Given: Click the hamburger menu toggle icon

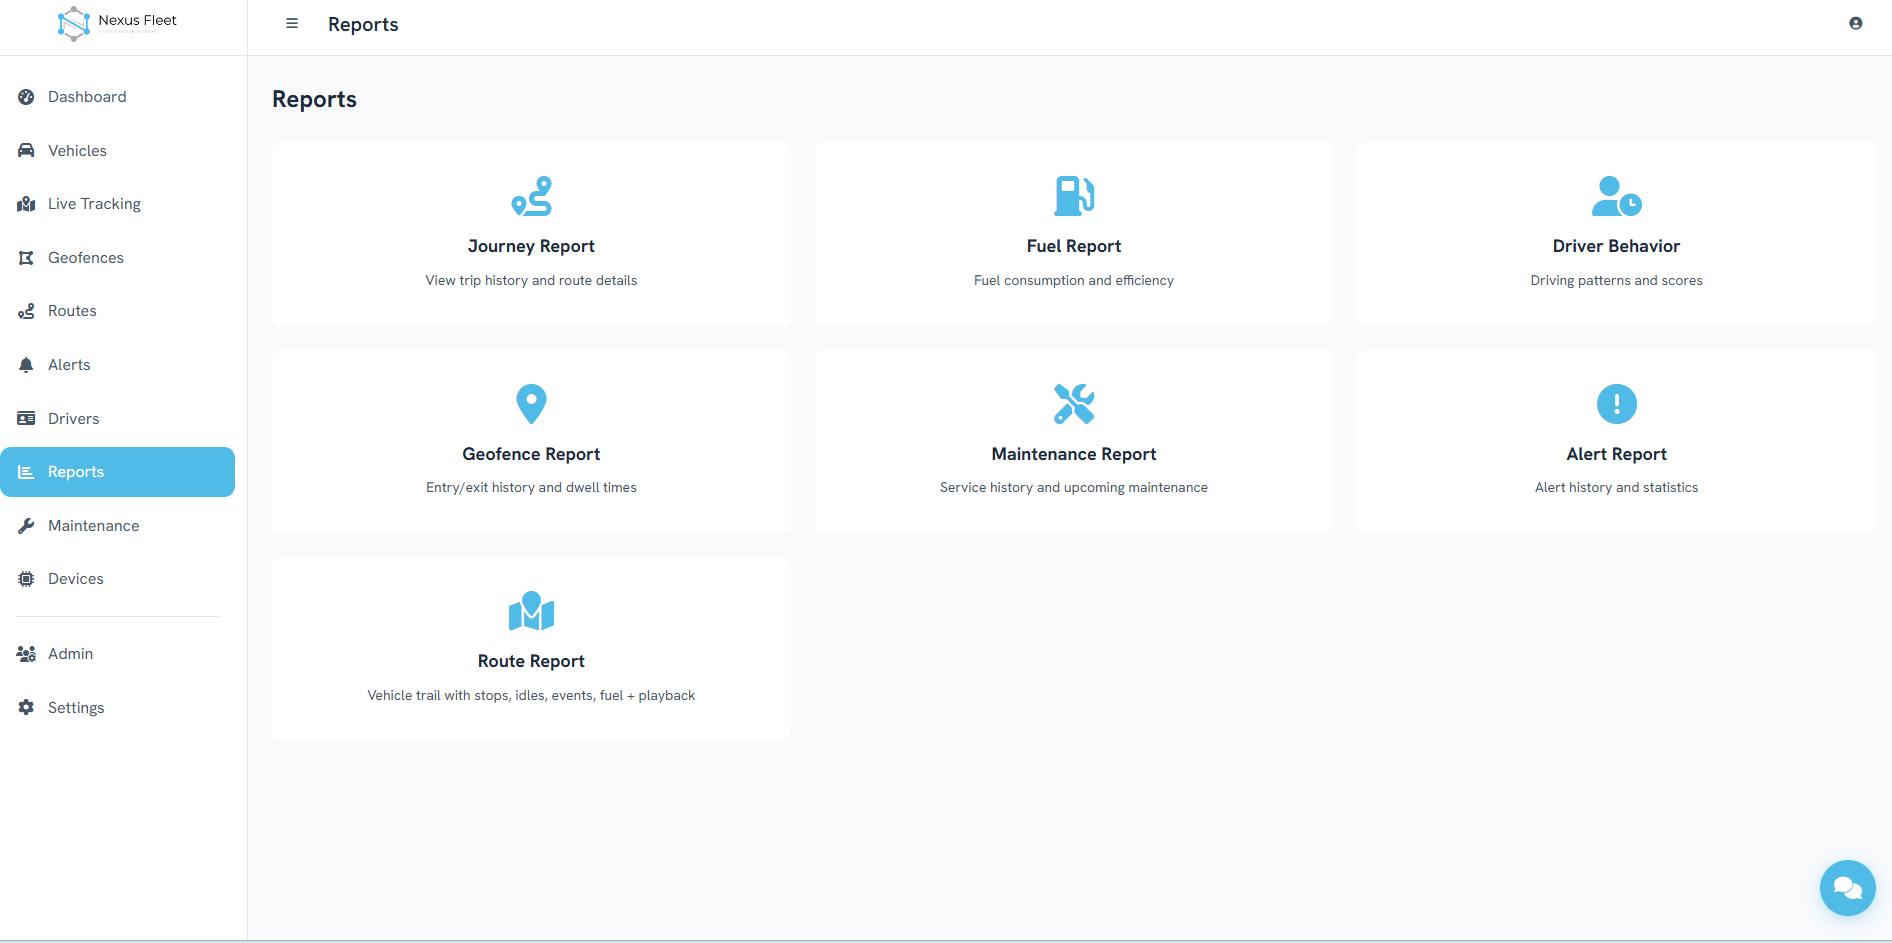Looking at the screenshot, I should click(292, 23).
